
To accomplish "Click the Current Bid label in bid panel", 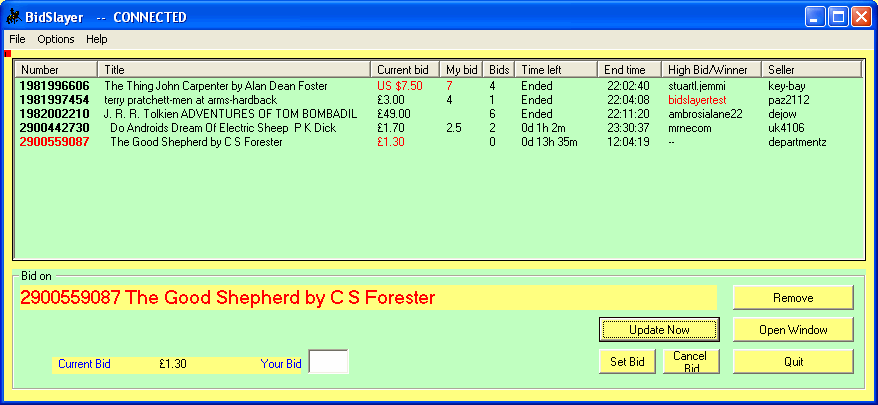I will click(84, 364).
